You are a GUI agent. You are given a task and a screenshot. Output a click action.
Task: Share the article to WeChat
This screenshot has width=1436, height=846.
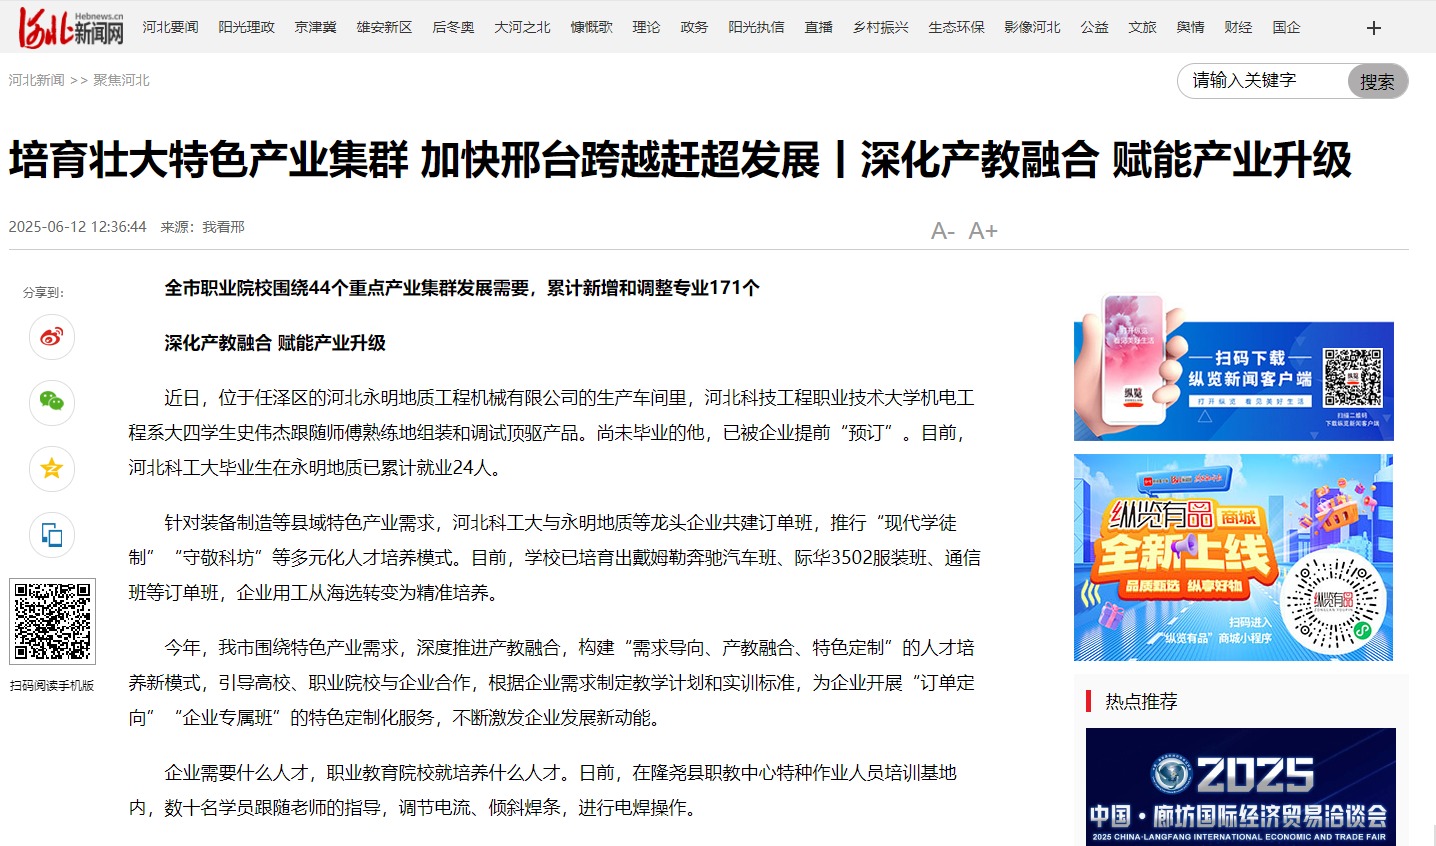coord(51,403)
